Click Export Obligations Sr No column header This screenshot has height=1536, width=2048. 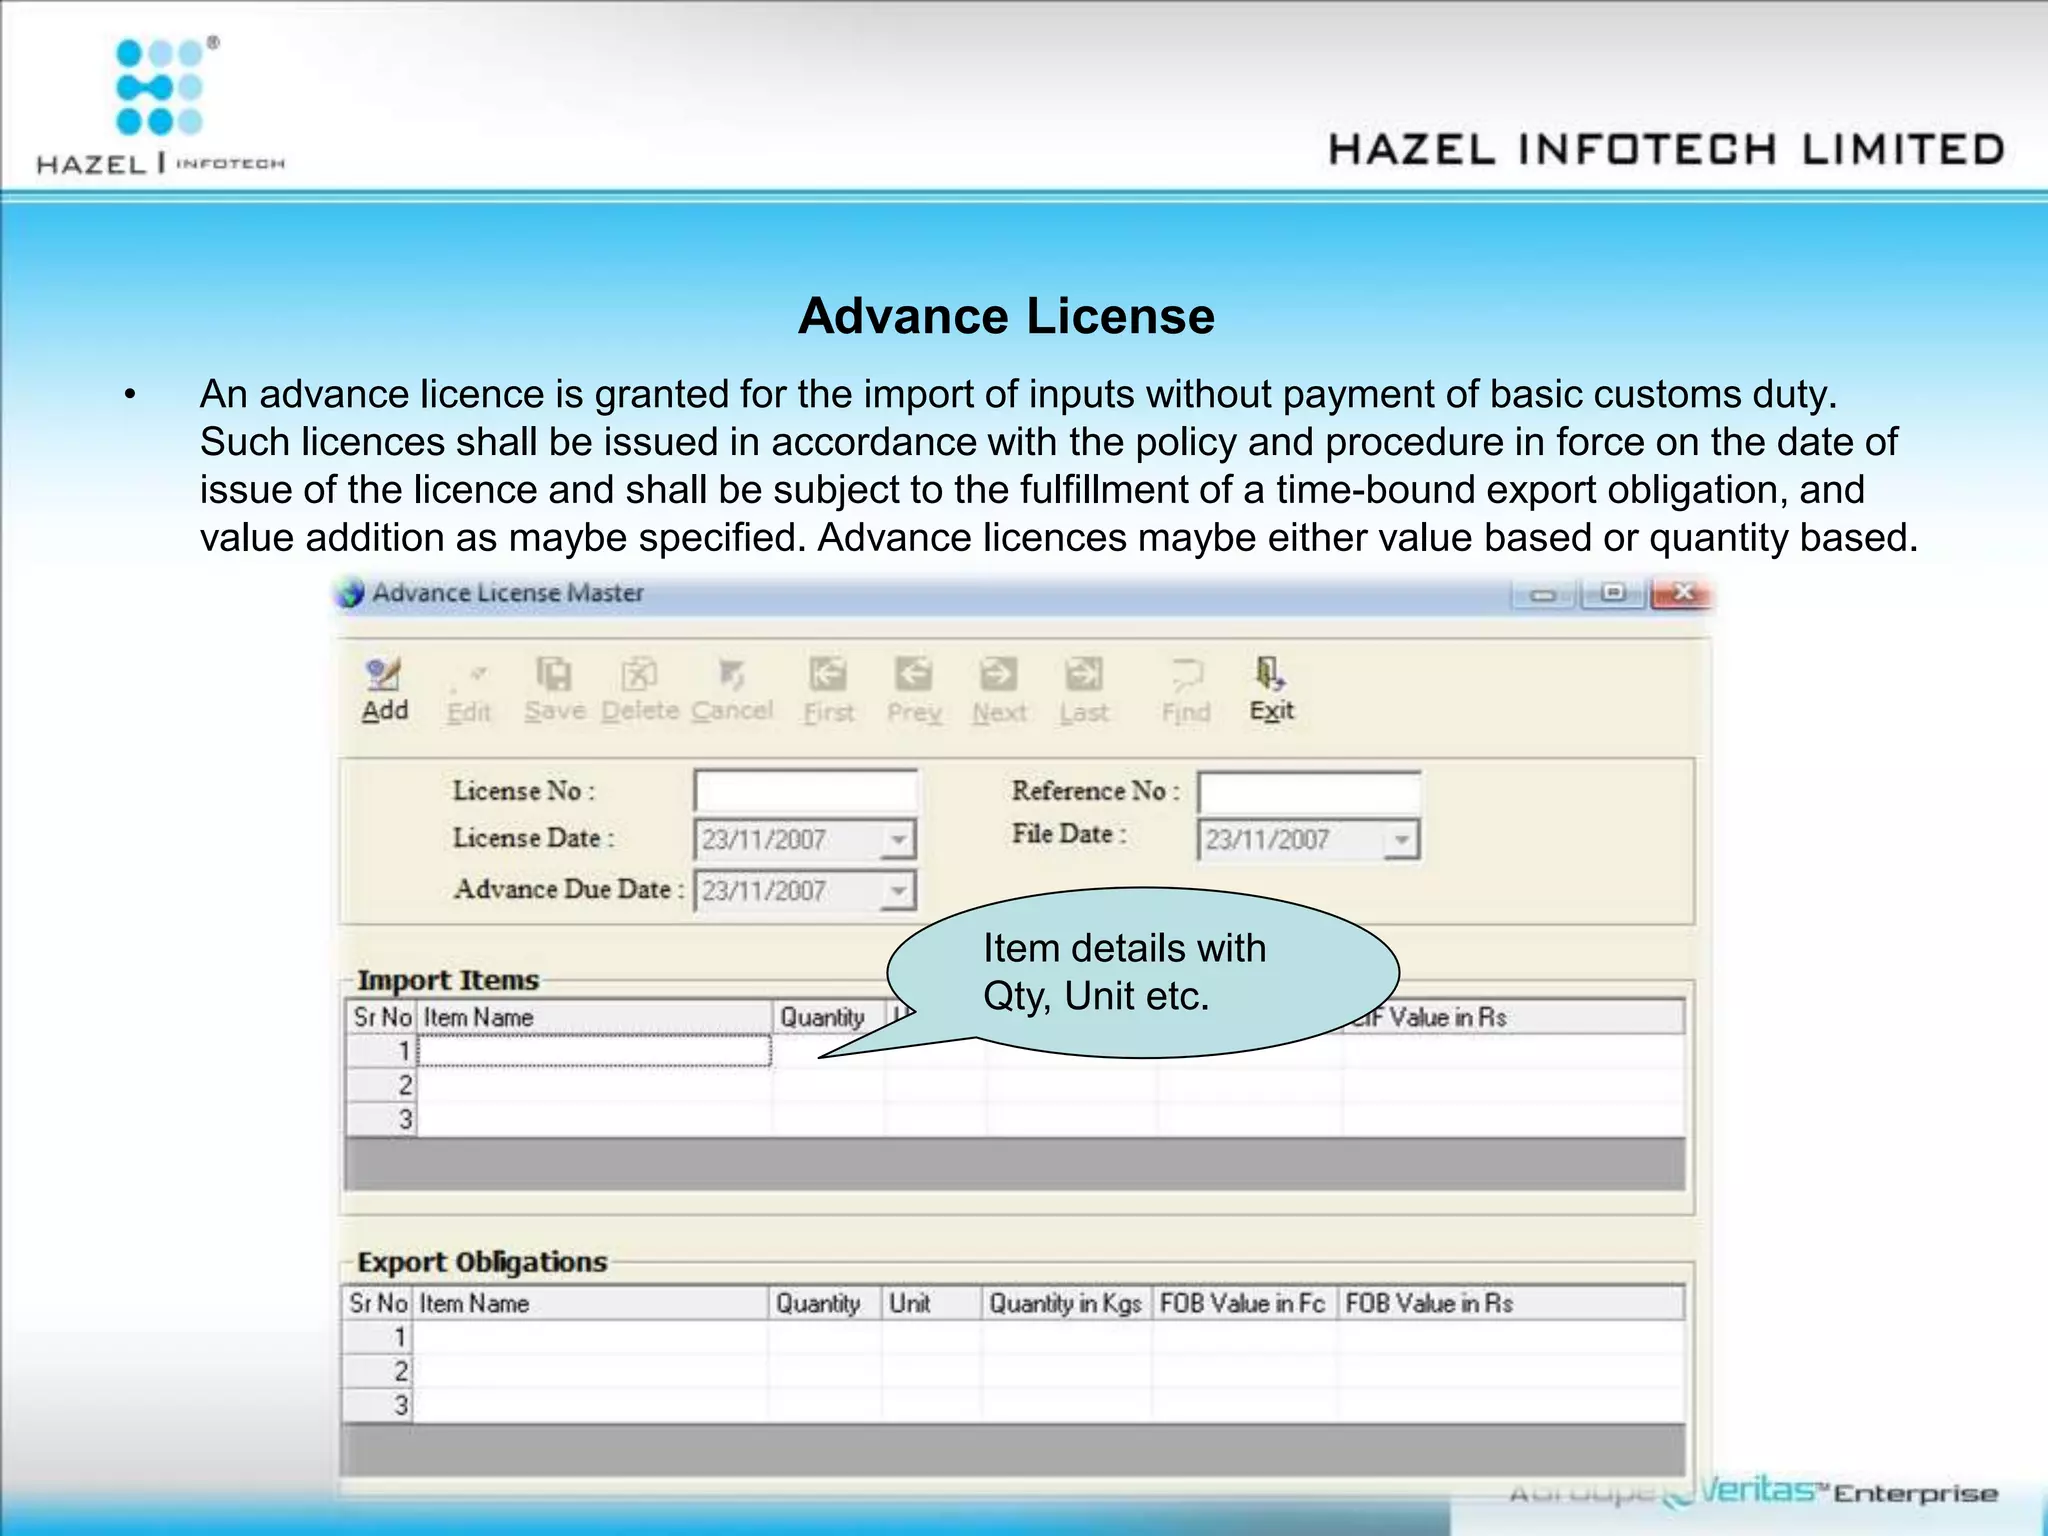(x=377, y=1303)
